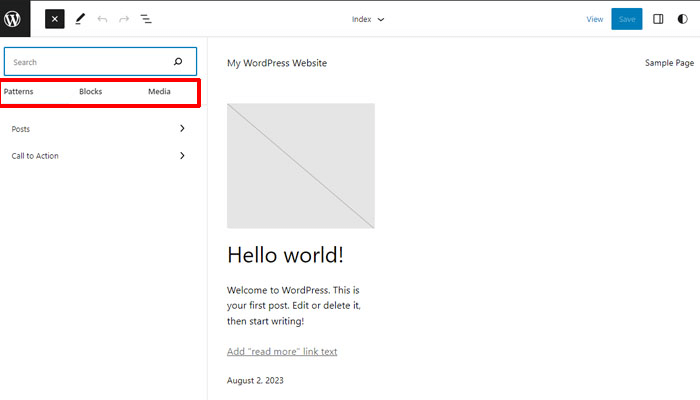Click the View link
This screenshot has width=700, height=400.
(x=595, y=19)
